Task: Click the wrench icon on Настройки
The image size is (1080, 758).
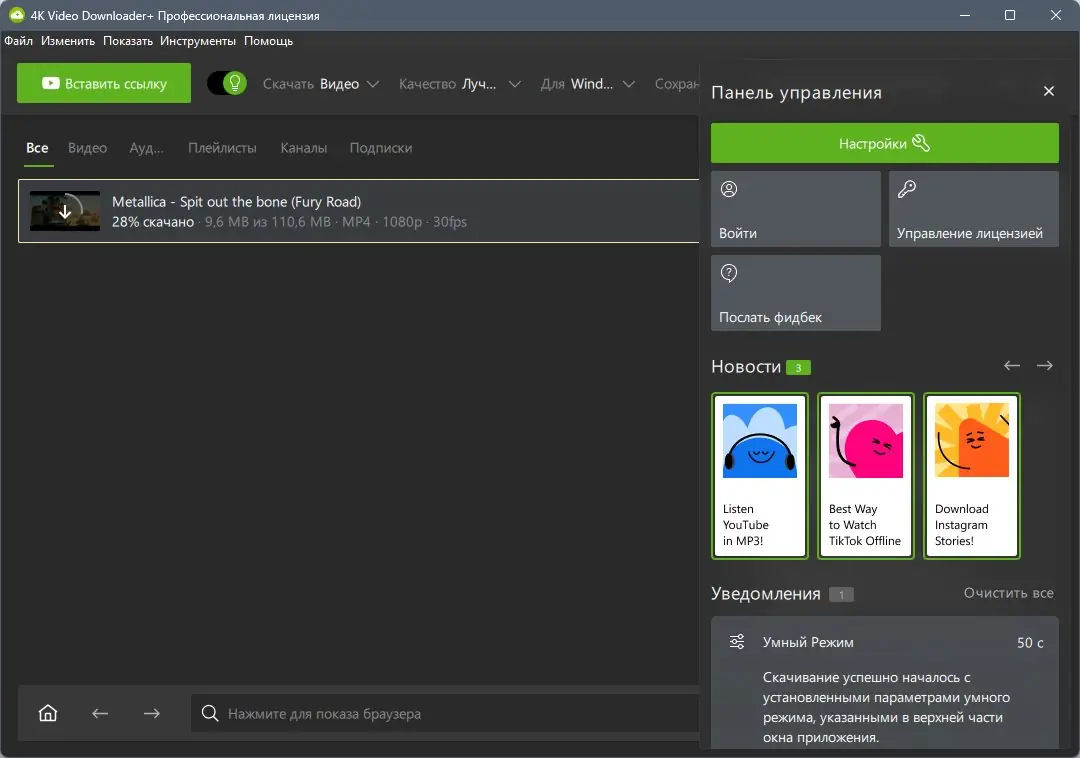Action: point(921,143)
